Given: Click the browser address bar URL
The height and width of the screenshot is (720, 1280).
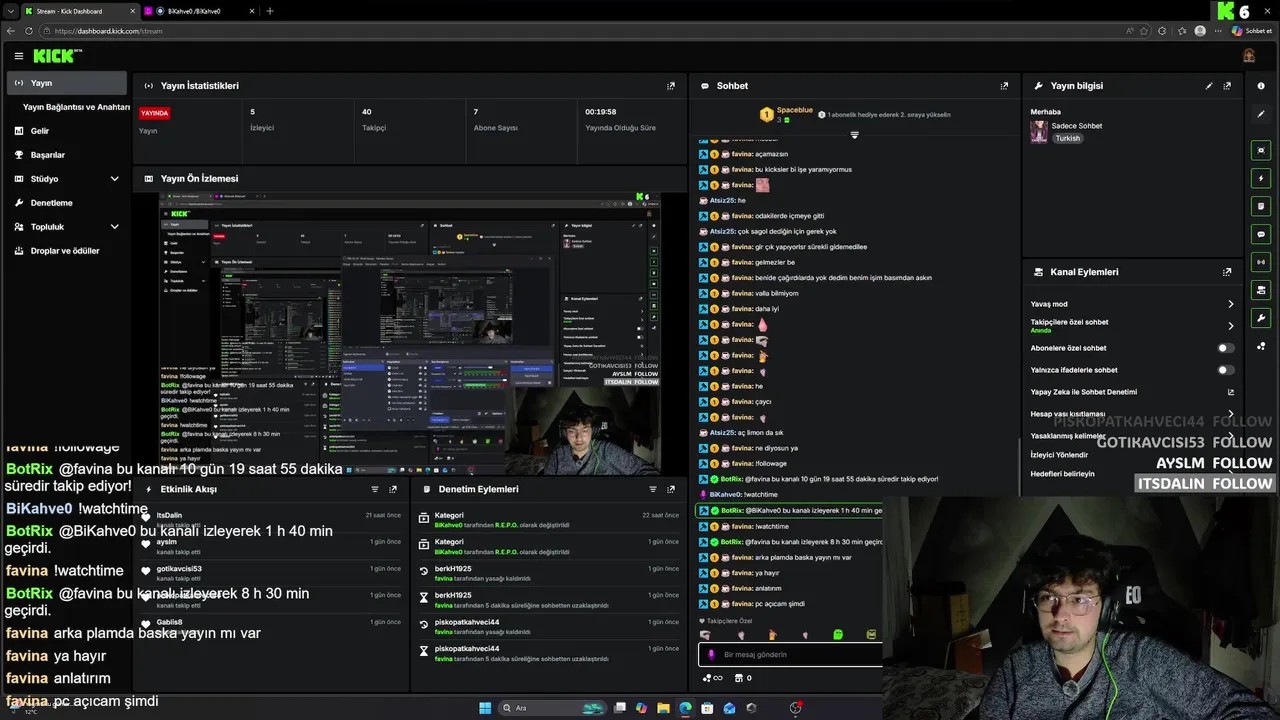Looking at the screenshot, I should (x=108, y=31).
